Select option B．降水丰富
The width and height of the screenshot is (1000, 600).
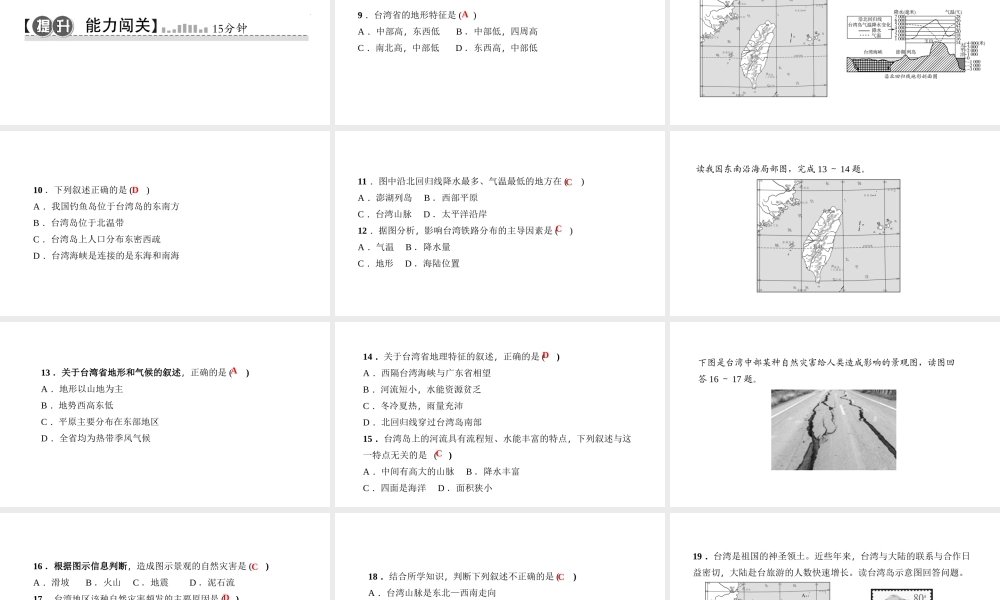(493, 472)
